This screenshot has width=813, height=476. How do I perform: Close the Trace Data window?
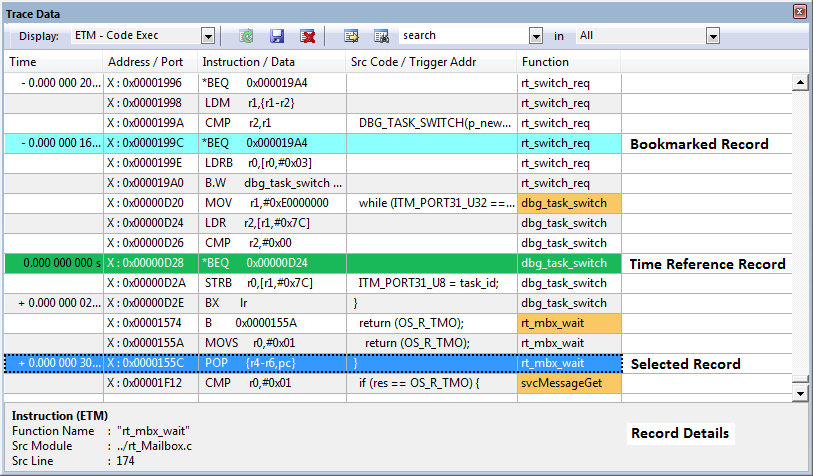[x=799, y=12]
